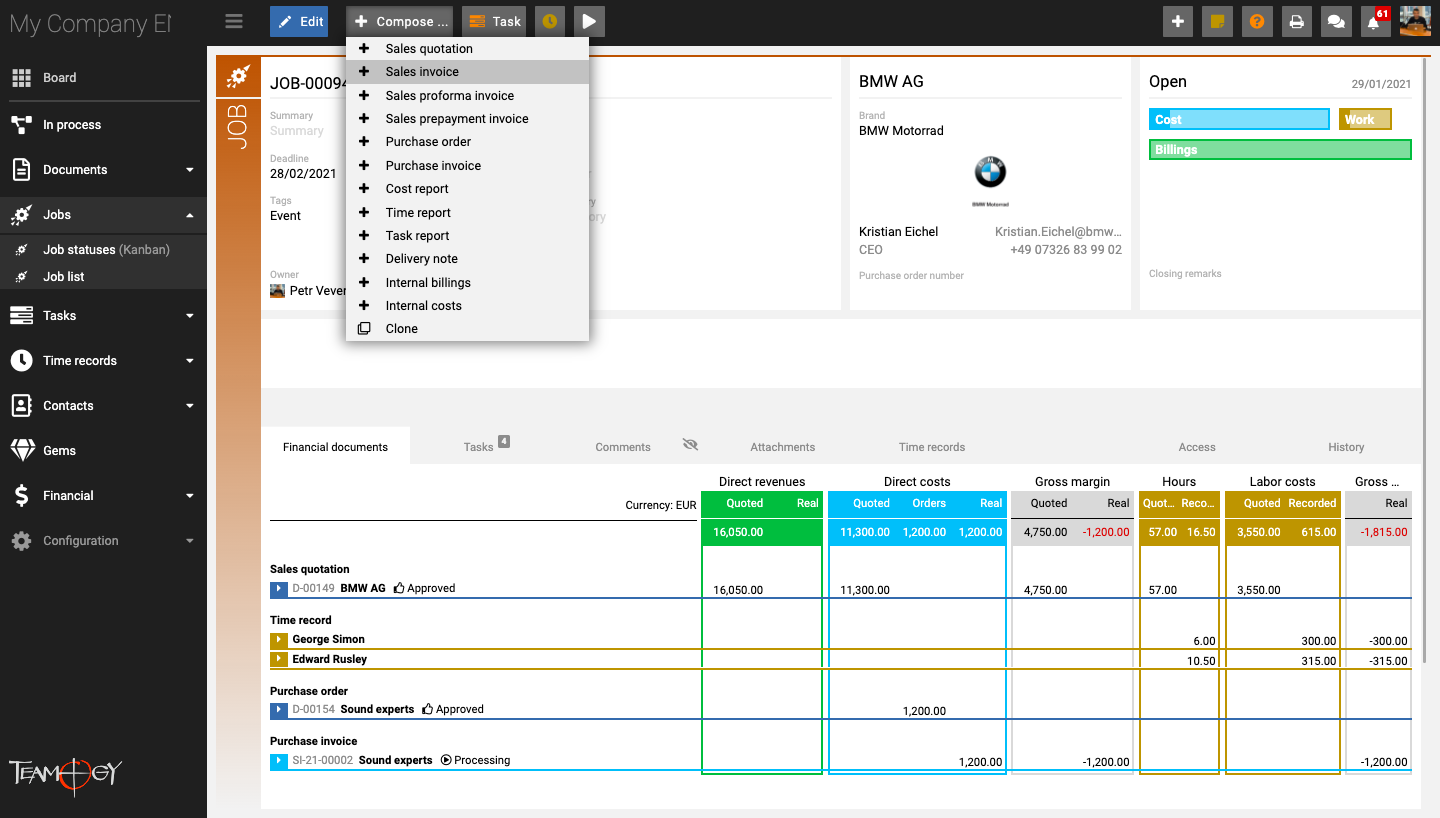Viewport: 1440px width, 818px height.
Task: Expand the D-00149 BMW AG quotation row
Action: click(x=279, y=589)
